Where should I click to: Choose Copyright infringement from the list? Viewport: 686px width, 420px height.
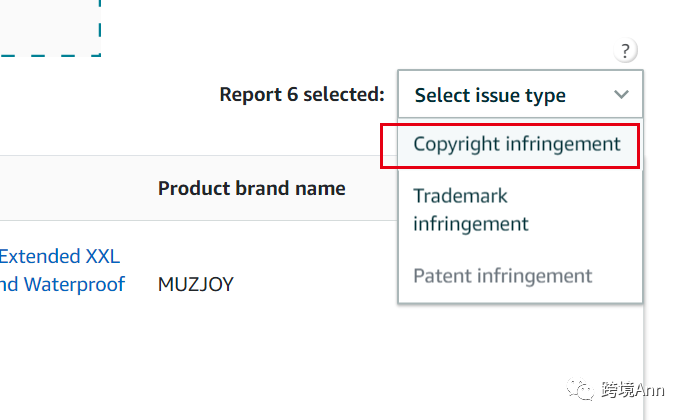516,144
